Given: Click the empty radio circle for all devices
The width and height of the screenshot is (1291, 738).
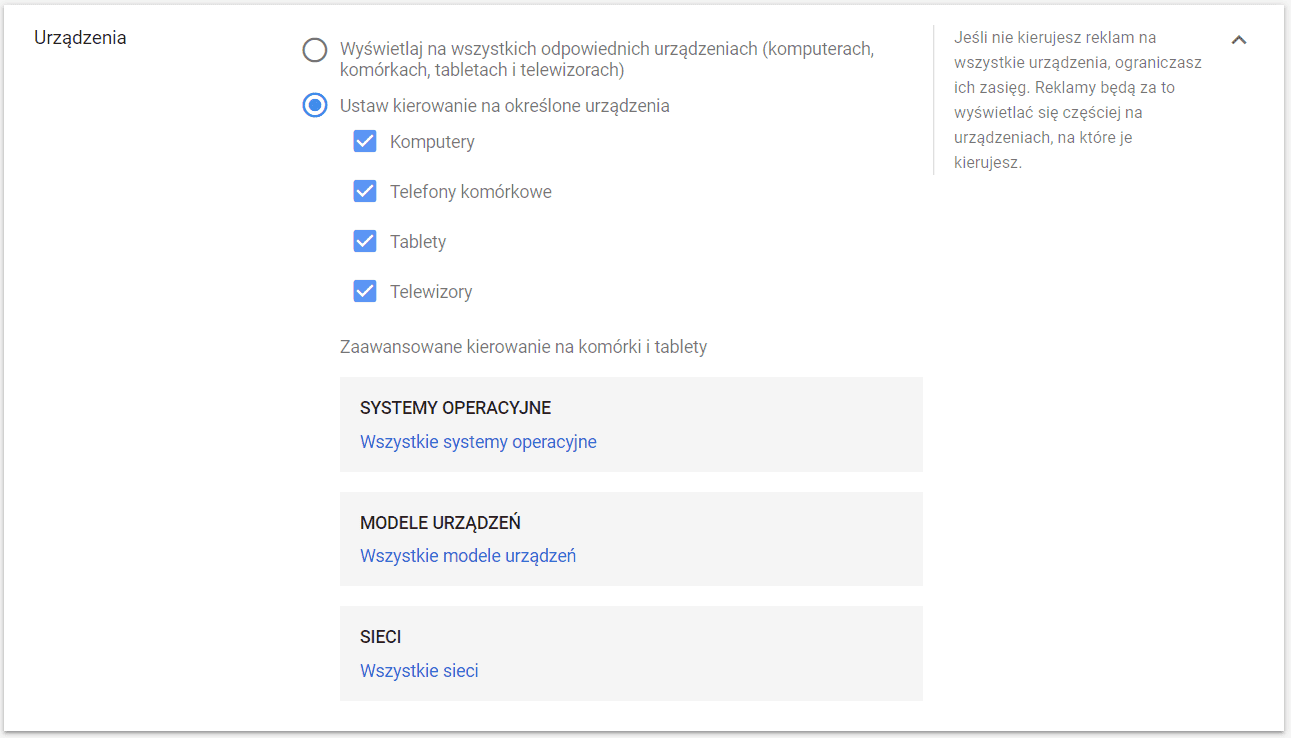Looking at the screenshot, I should tap(315, 49).
